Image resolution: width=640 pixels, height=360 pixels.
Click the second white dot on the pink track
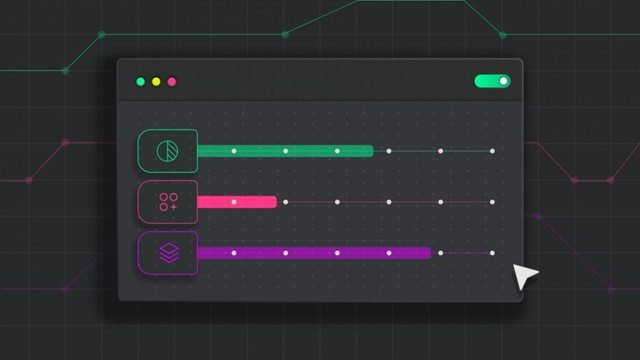click(x=286, y=202)
